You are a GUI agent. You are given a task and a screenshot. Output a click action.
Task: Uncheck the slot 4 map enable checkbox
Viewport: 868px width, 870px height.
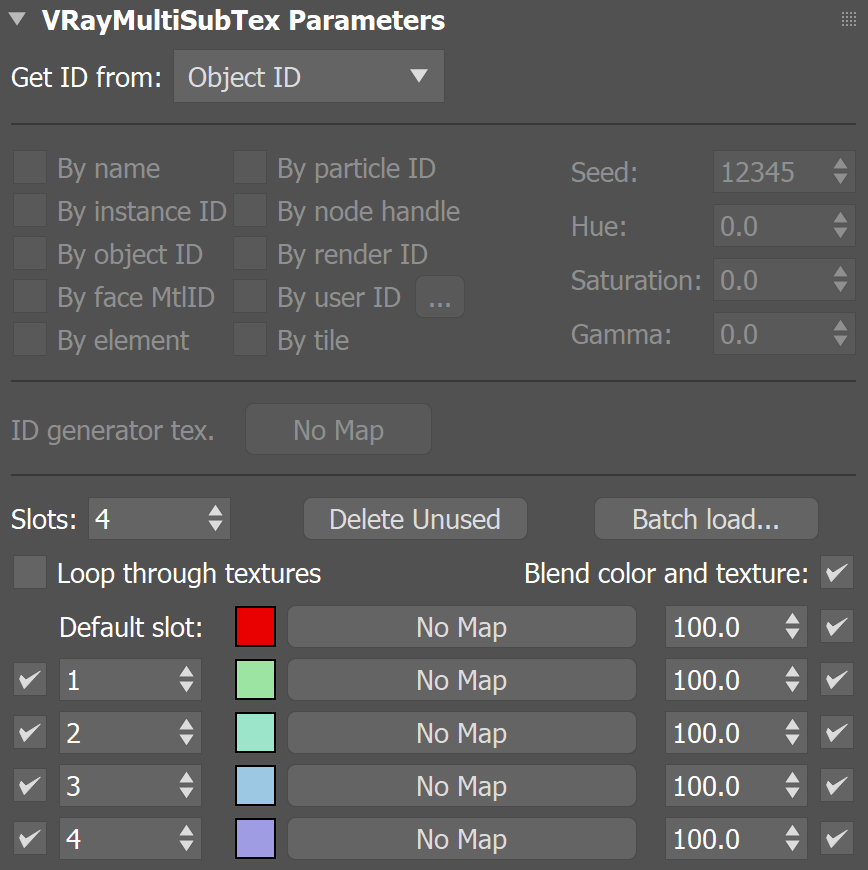[835, 839]
